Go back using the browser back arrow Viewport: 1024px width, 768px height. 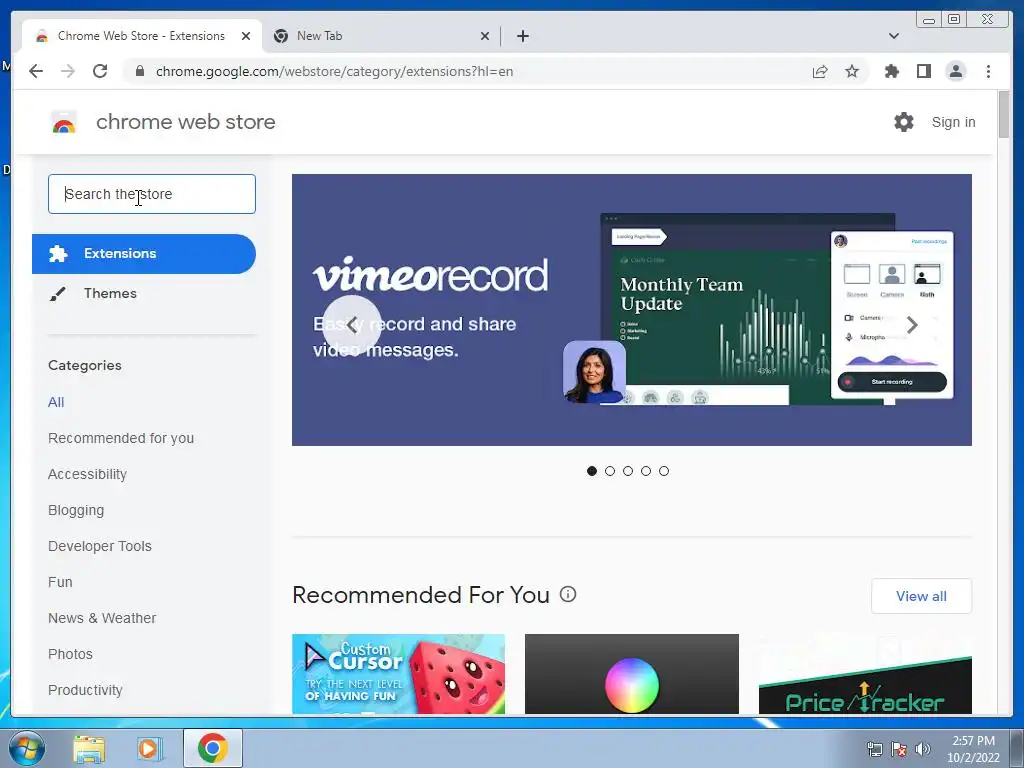tap(36, 71)
